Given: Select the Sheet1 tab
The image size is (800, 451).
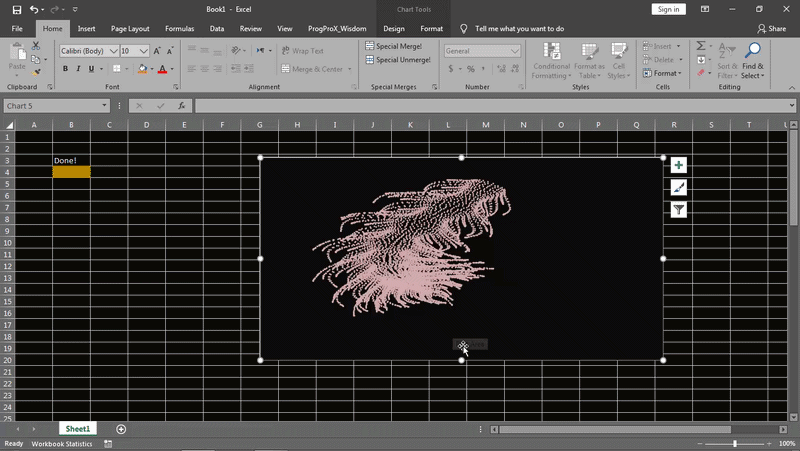Looking at the screenshot, I should [78, 429].
